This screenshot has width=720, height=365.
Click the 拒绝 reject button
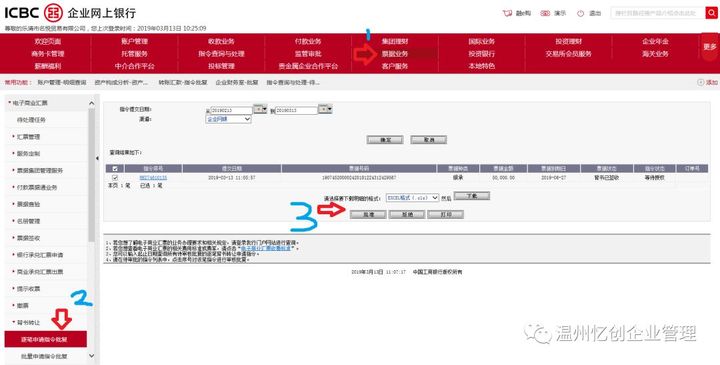pos(407,214)
